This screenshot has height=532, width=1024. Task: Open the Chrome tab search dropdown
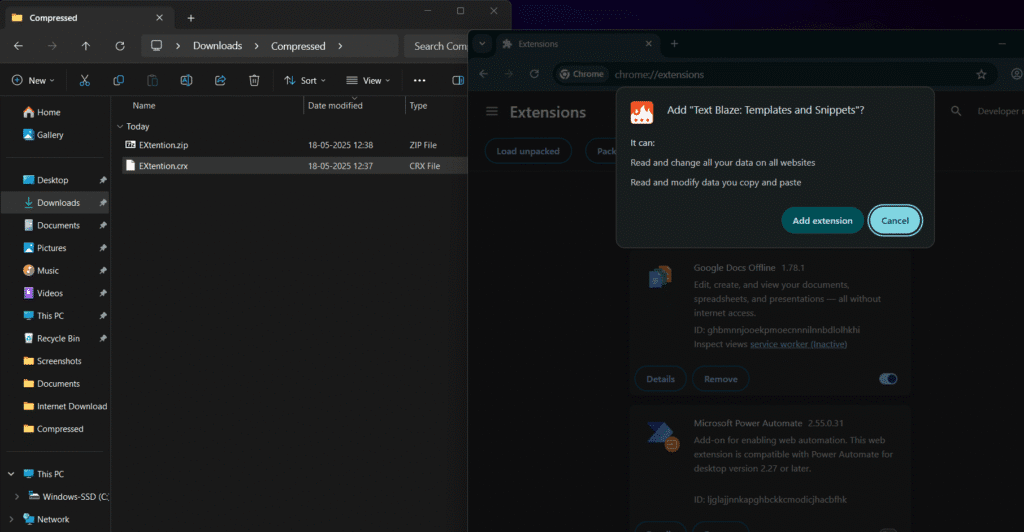(x=482, y=44)
